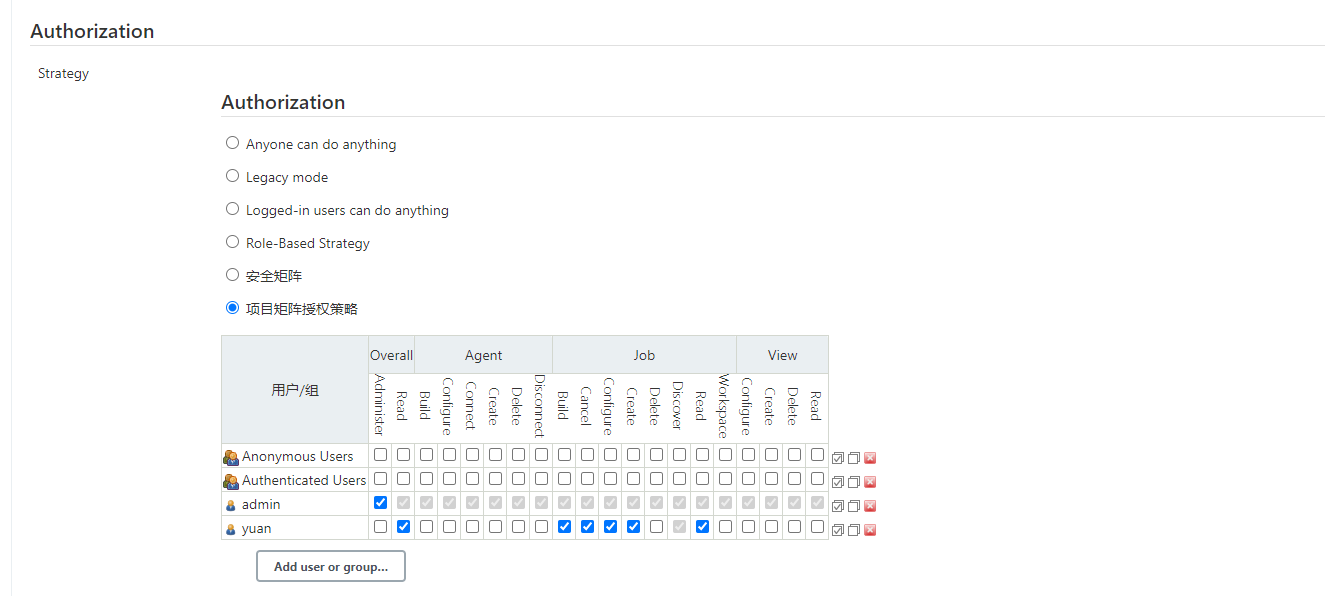Click the clear-all icon on the admin row
This screenshot has width=1325, height=596.
pyautogui.click(x=853, y=505)
